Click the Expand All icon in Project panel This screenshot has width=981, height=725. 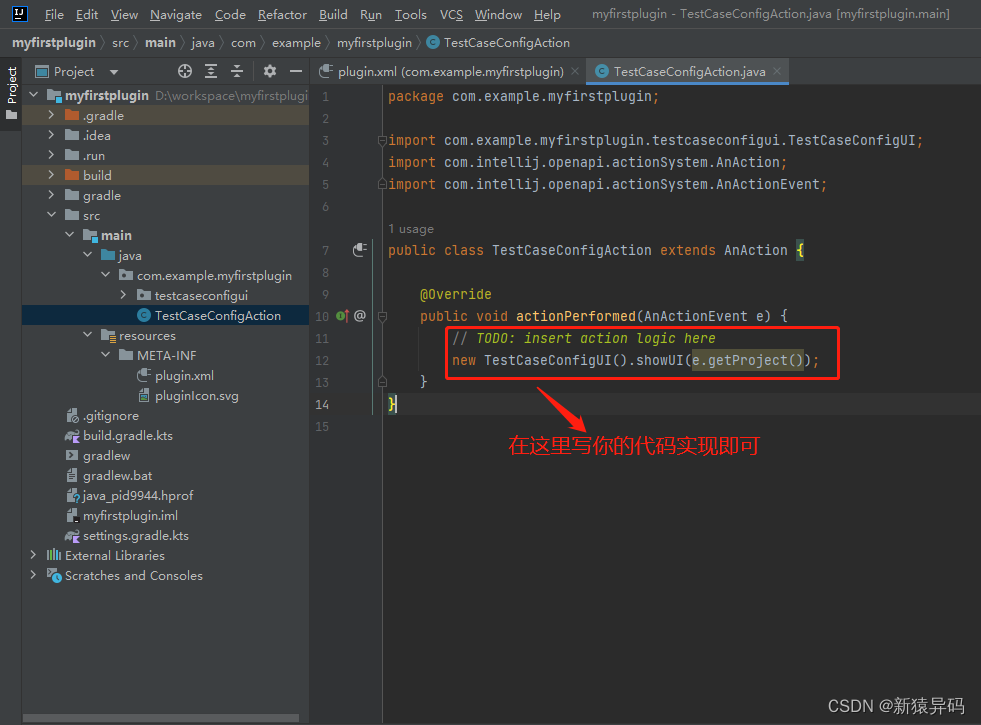point(211,71)
